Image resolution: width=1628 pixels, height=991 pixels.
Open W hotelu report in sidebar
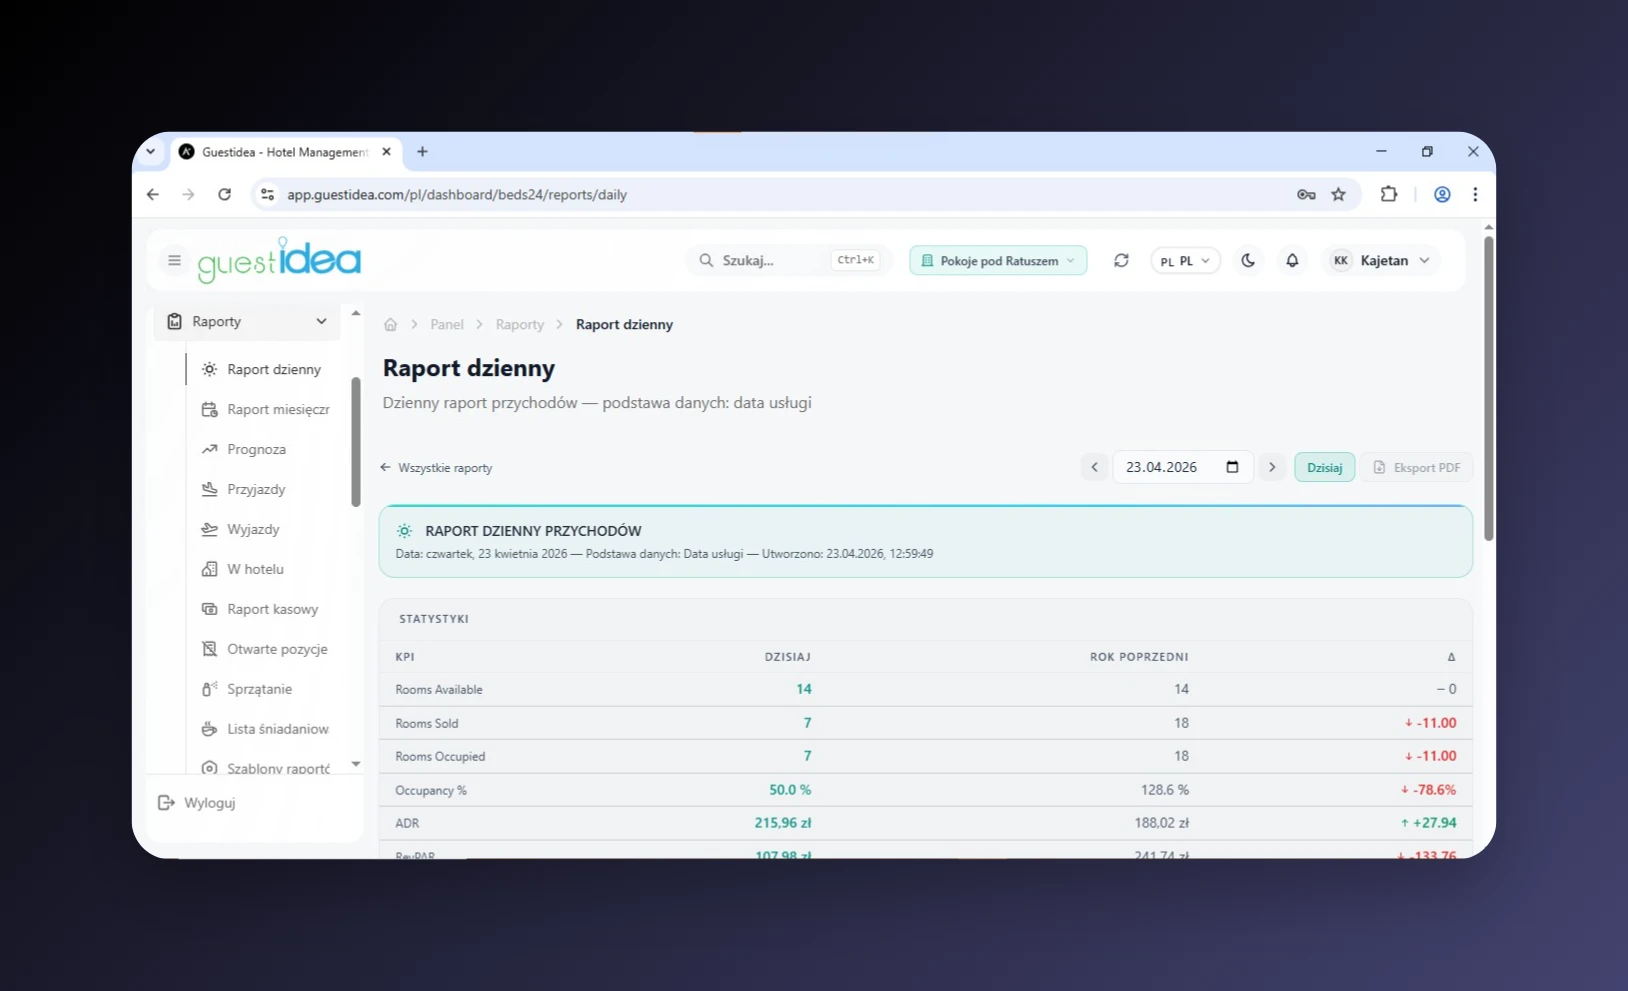coord(243,570)
